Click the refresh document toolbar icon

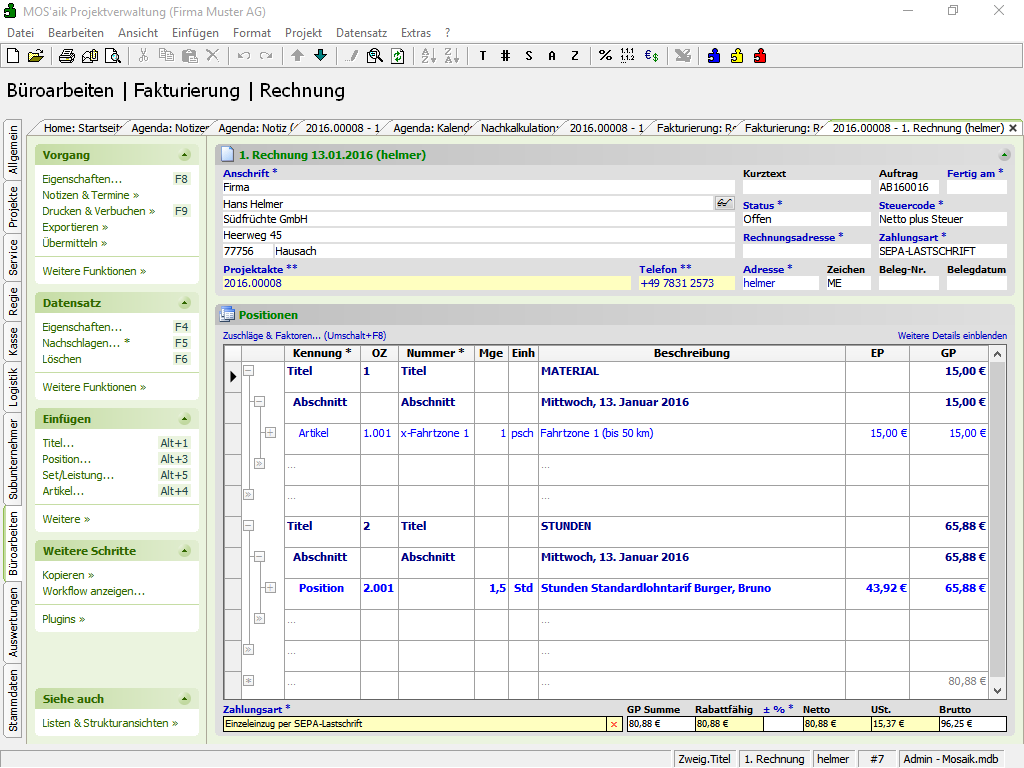(x=397, y=56)
